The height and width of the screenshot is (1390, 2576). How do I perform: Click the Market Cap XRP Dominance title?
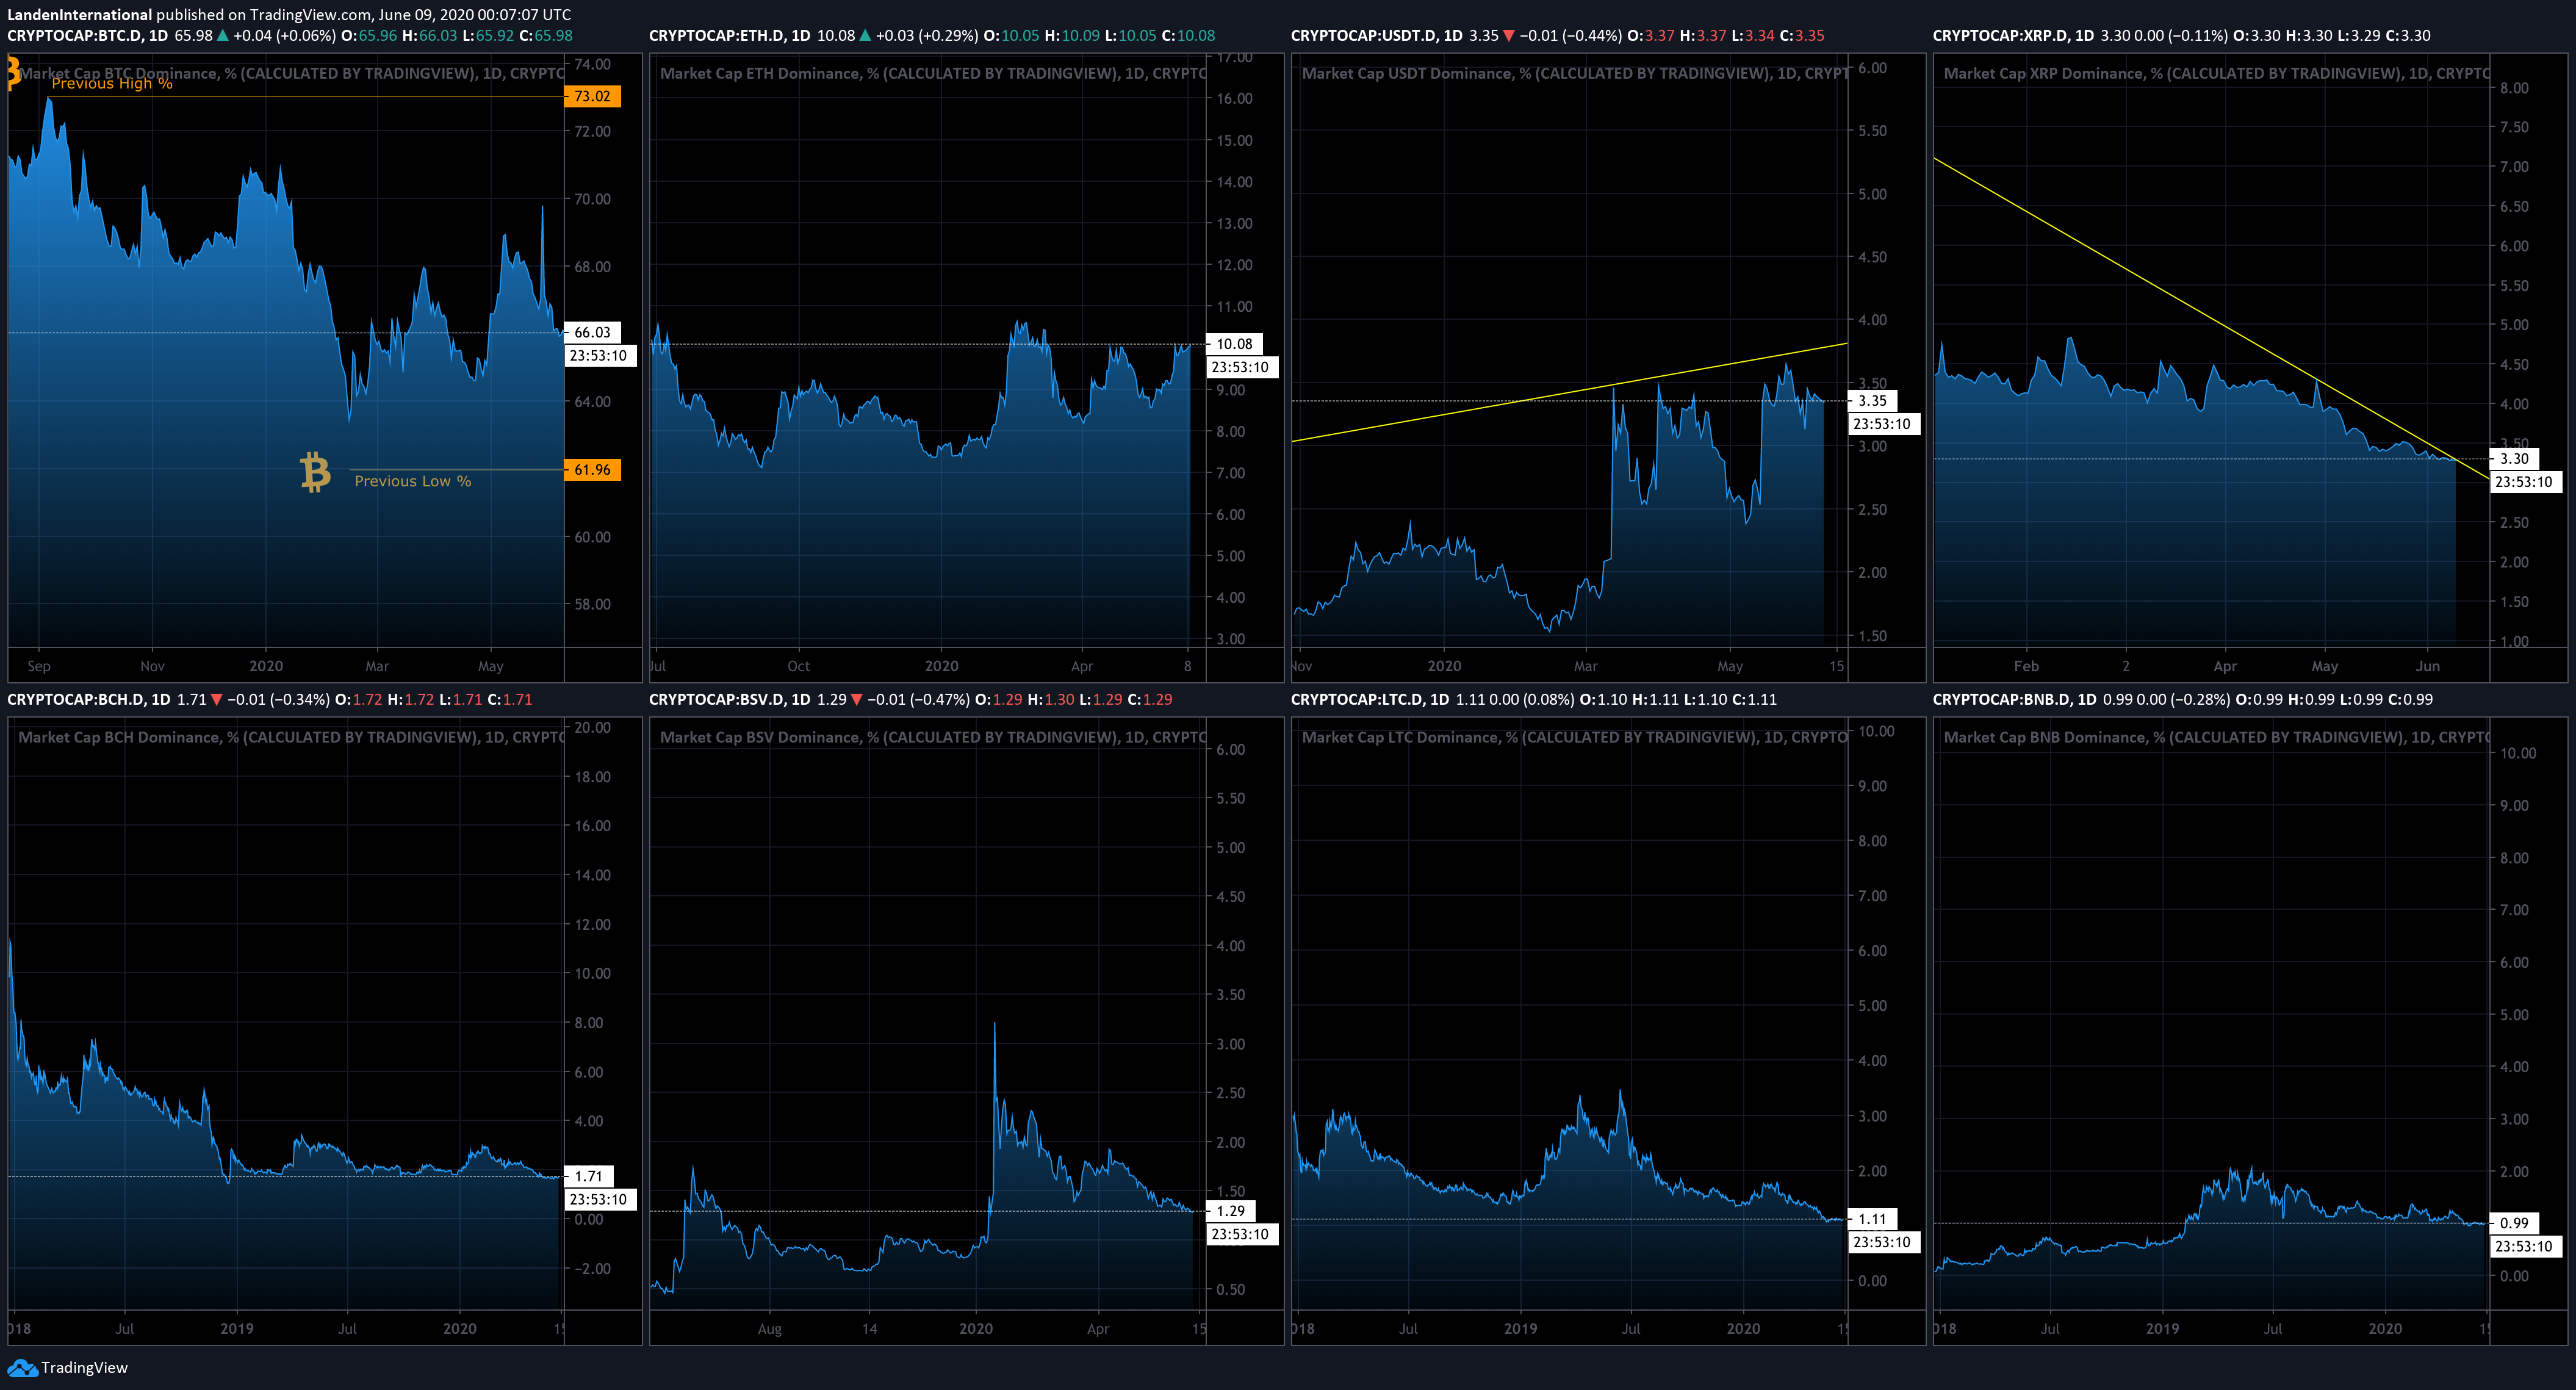tap(2217, 73)
